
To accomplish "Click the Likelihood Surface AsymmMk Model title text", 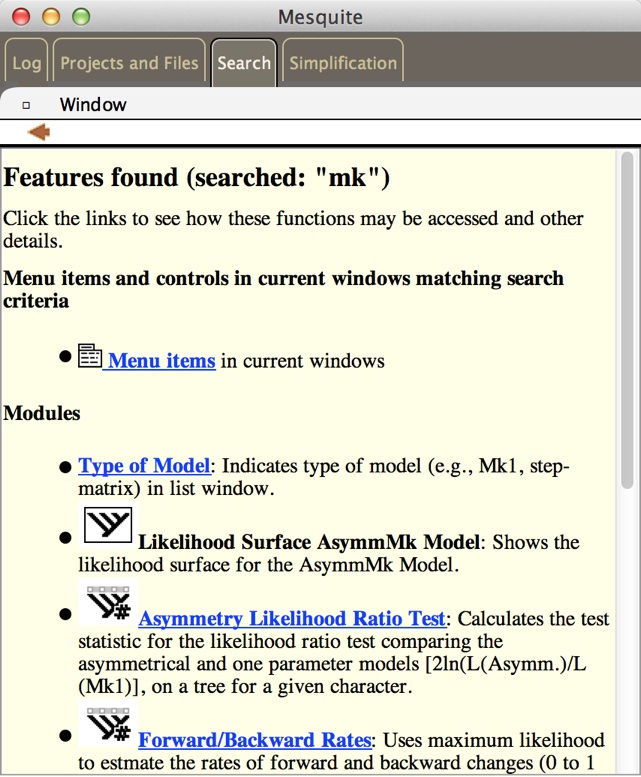I will coord(309,543).
